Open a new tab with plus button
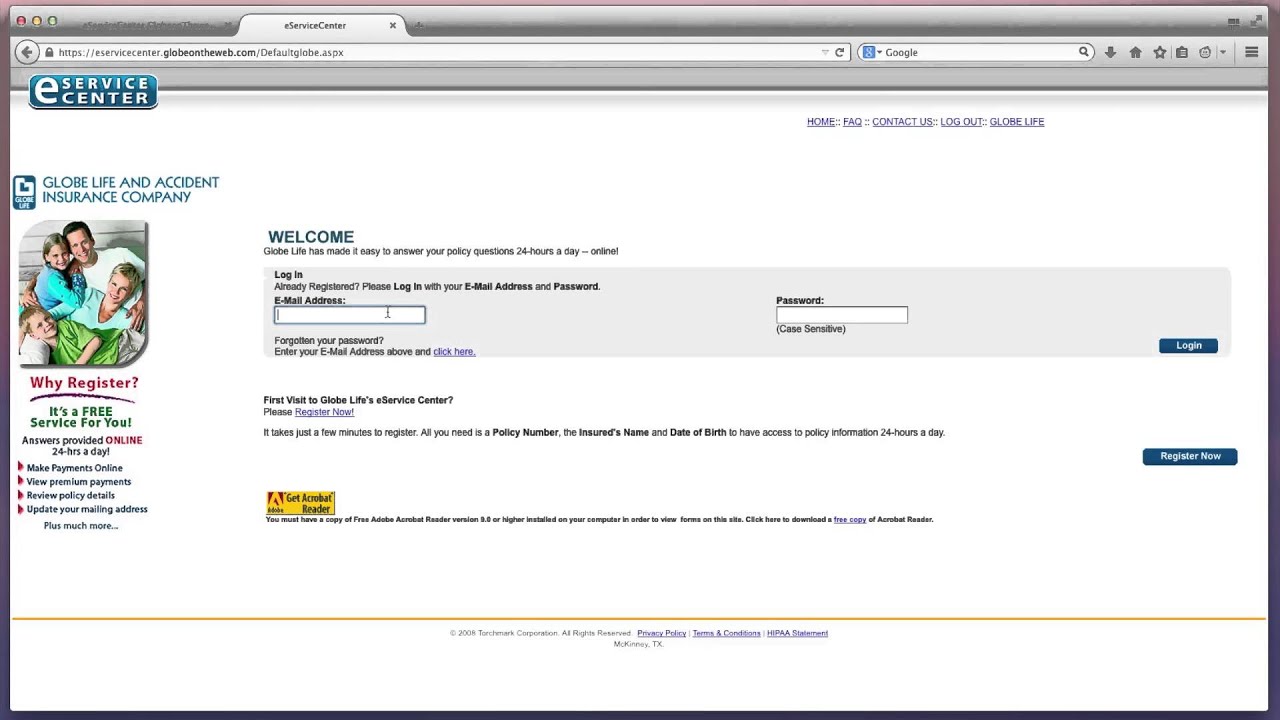The image size is (1280, 720). (x=418, y=25)
